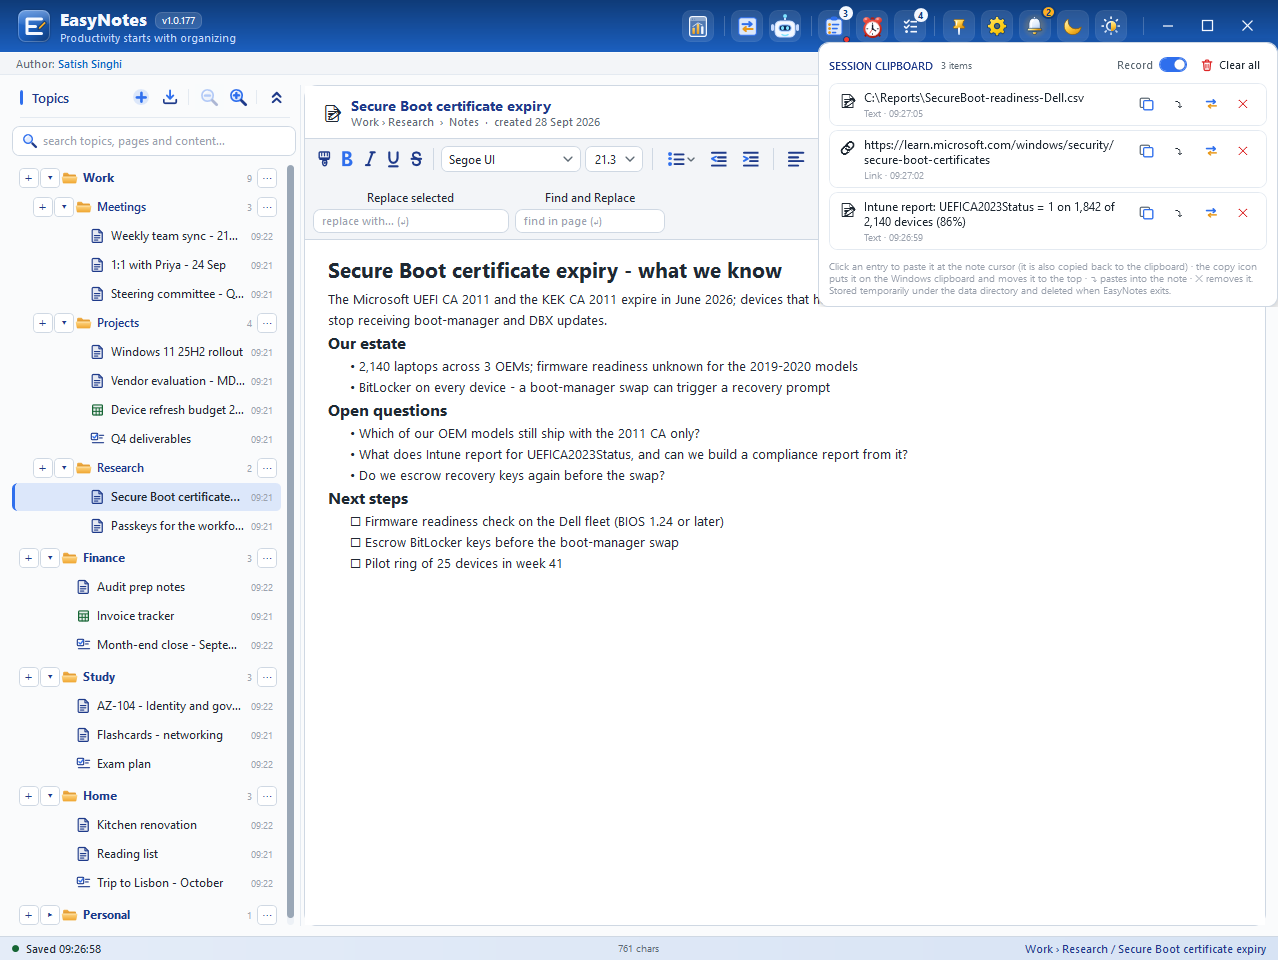Image resolution: width=1278 pixels, height=960 pixels.
Task: Expand the Personal folder arrow
Action: click(50, 915)
